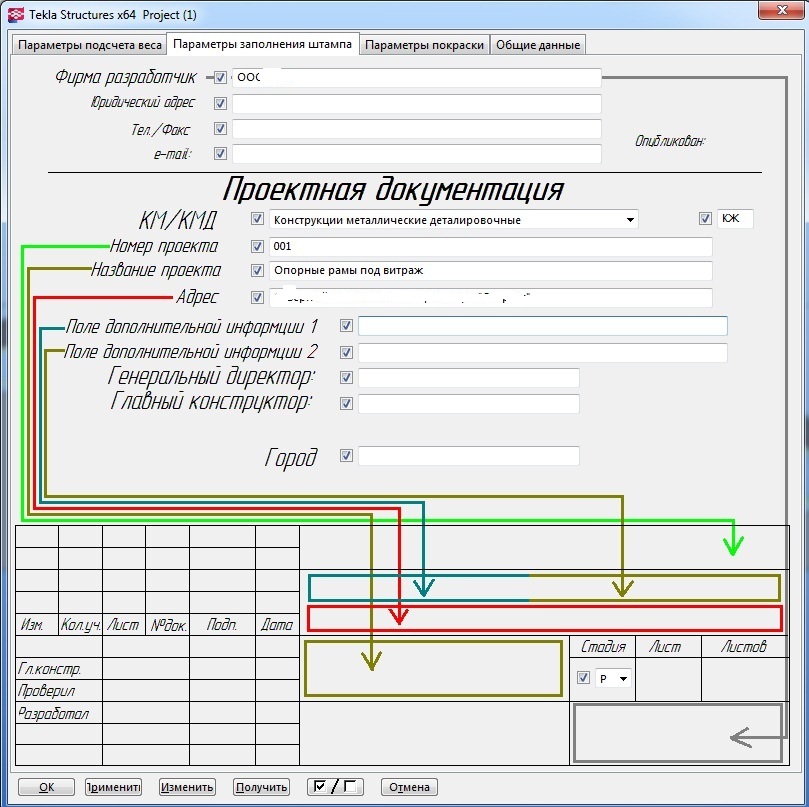The height and width of the screenshot is (807, 809).
Task: Click the OK button
Action: [46, 787]
